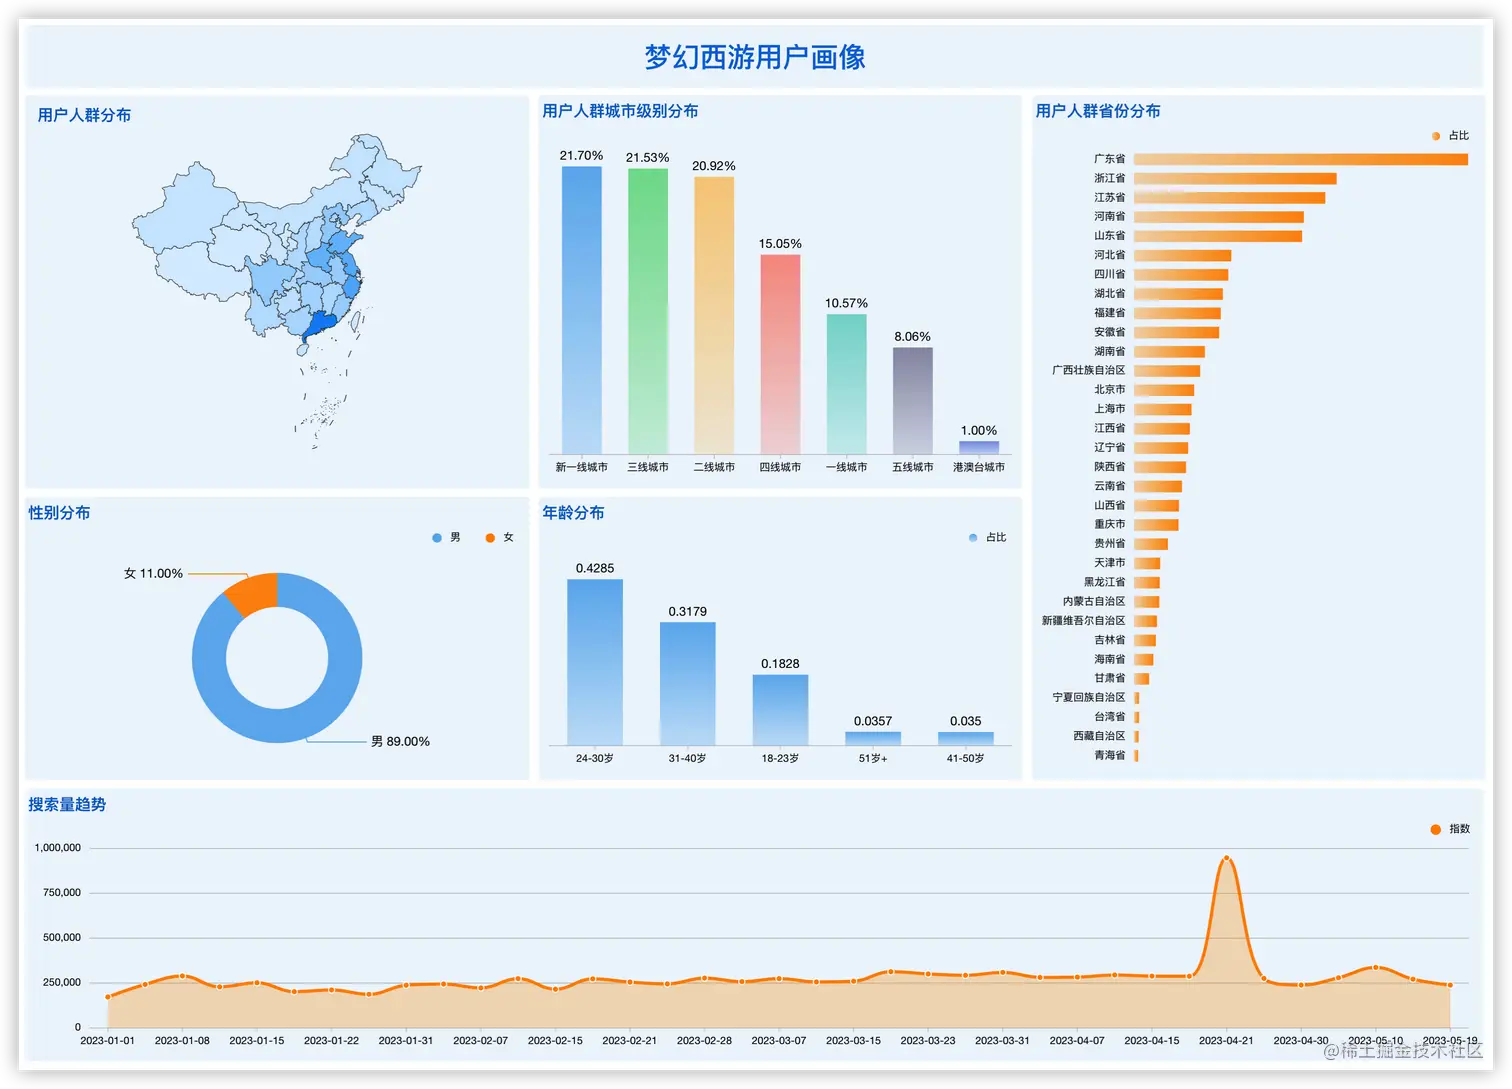1512x1089 pixels.
Task: Toggle the 男 legend in gender chart
Action: click(x=446, y=538)
